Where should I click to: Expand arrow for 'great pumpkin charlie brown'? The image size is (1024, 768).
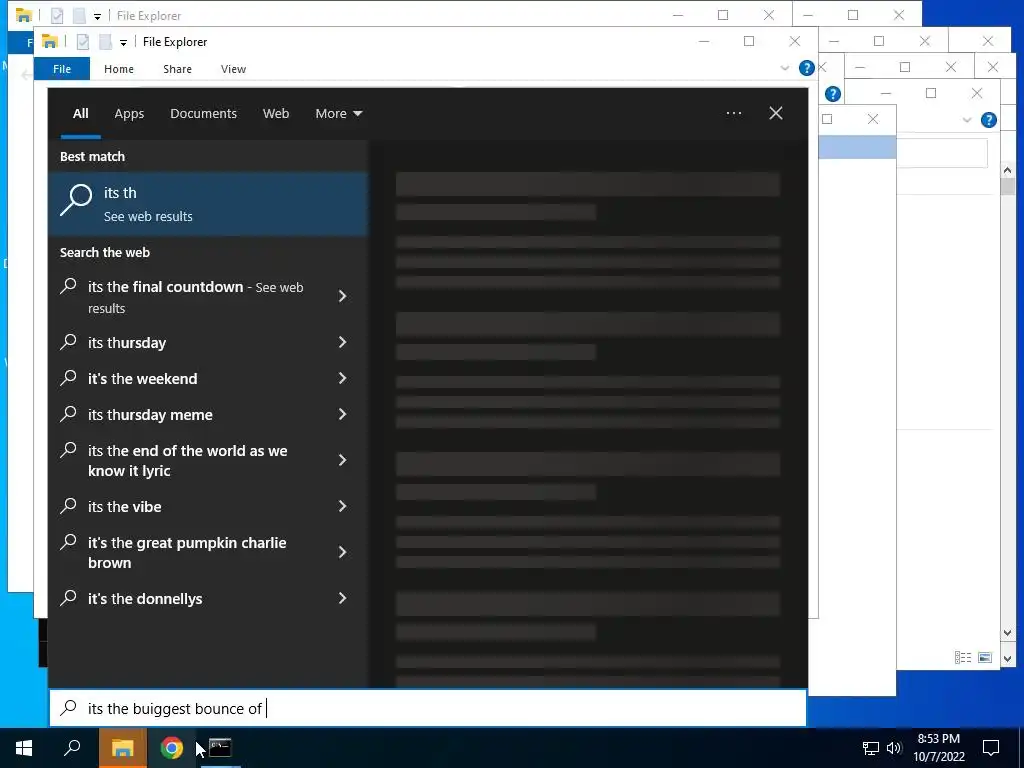(x=342, y=552)
